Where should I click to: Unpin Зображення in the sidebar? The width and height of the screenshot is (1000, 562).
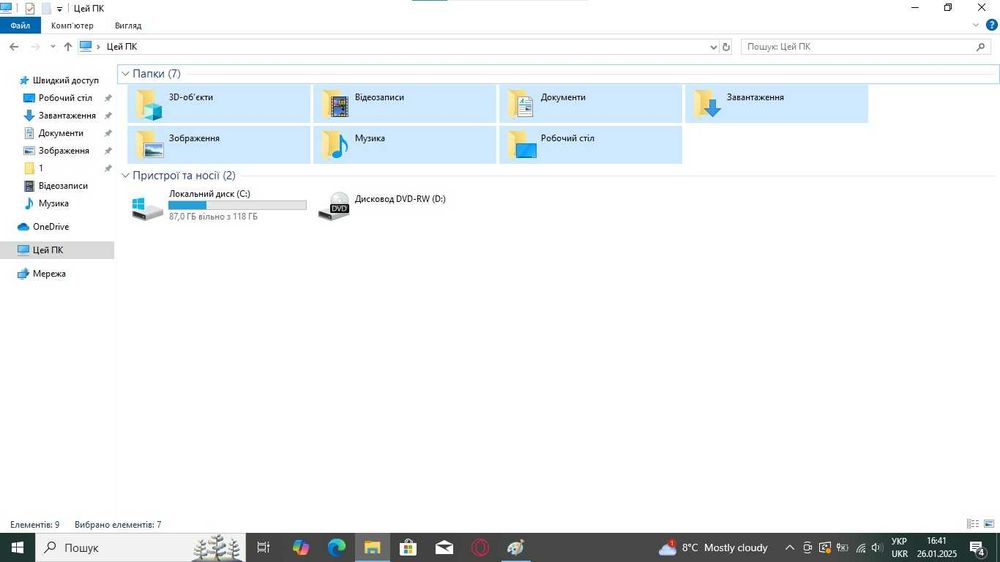click(x=108, y=151)
